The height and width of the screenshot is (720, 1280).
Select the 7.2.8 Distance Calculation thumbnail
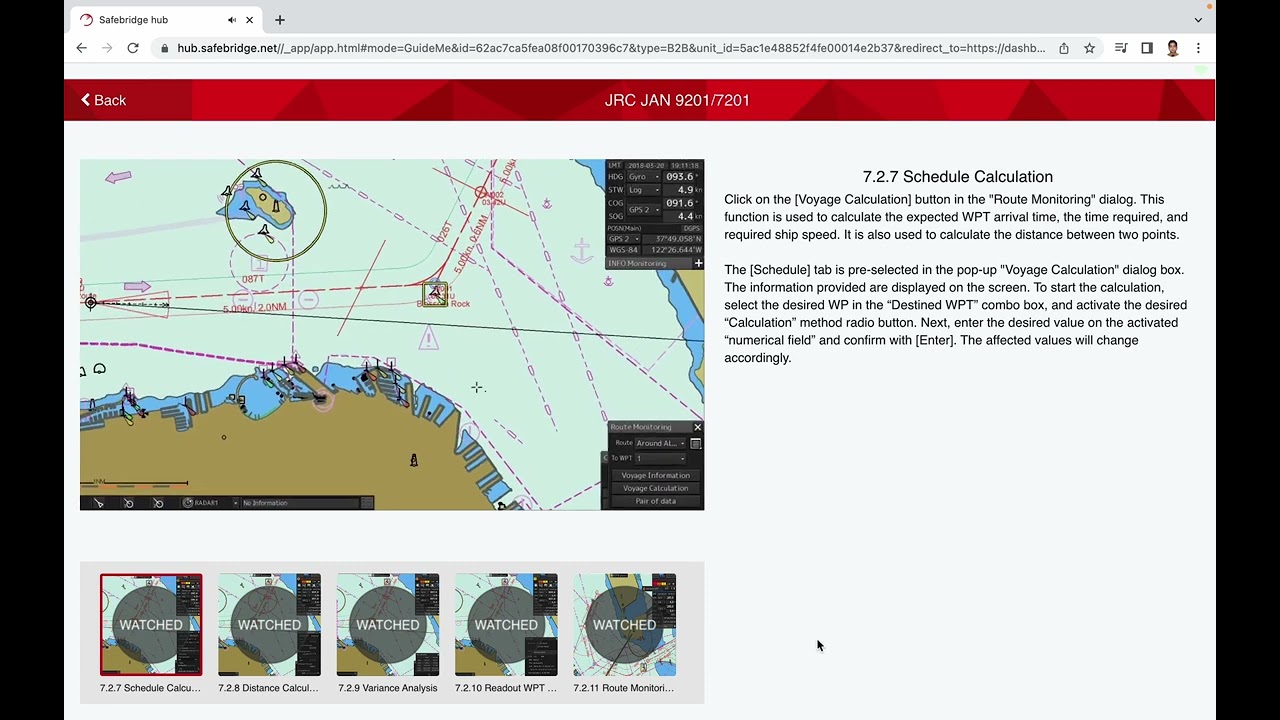point(269,625)
